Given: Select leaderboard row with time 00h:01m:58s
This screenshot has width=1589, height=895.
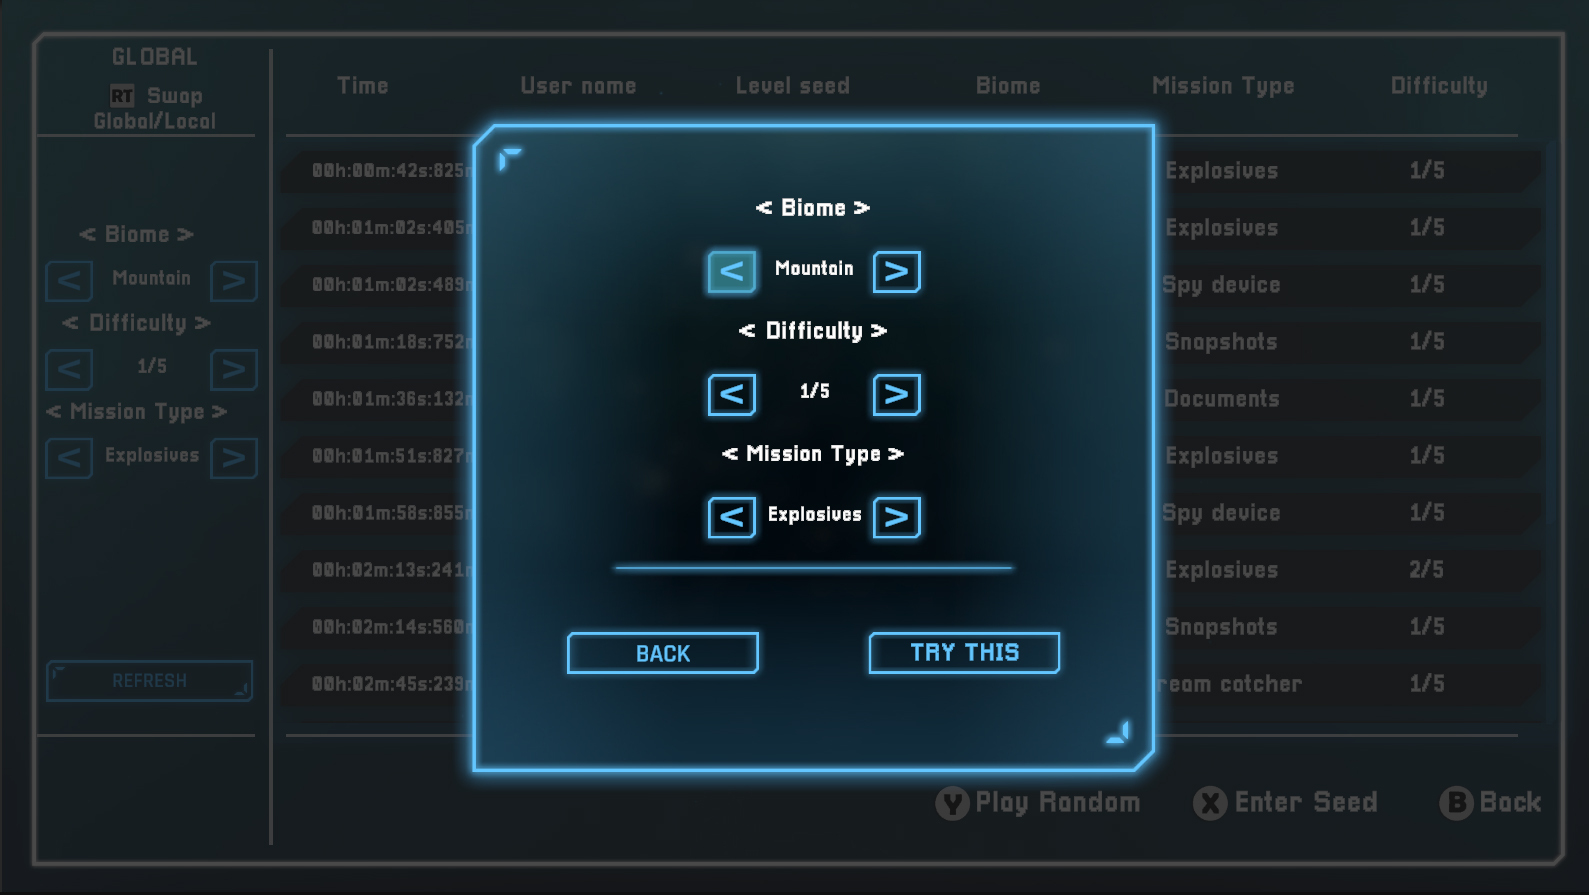Looking at the screenshot, I should pyautogui.click(x=910, y=513).
